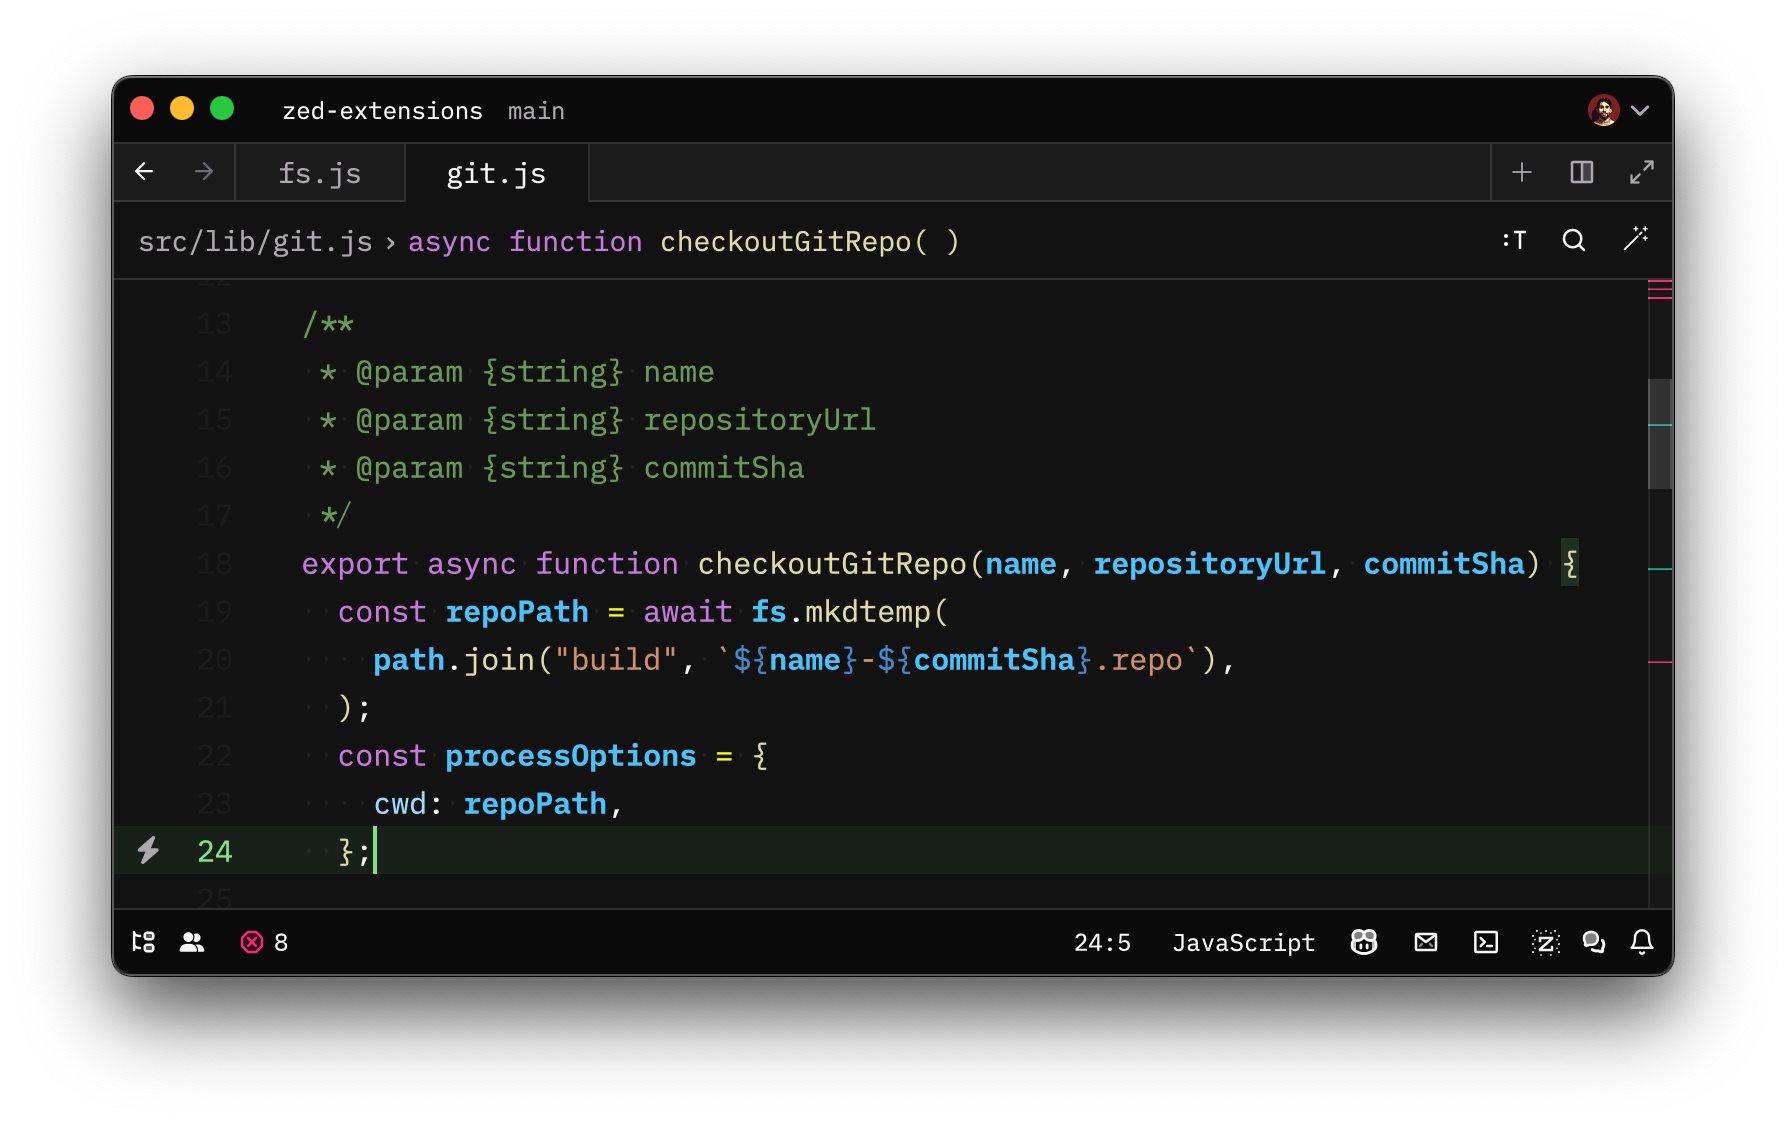
Task: Expand the chevron beside the avatar
Action: (x=1640, y=110)
